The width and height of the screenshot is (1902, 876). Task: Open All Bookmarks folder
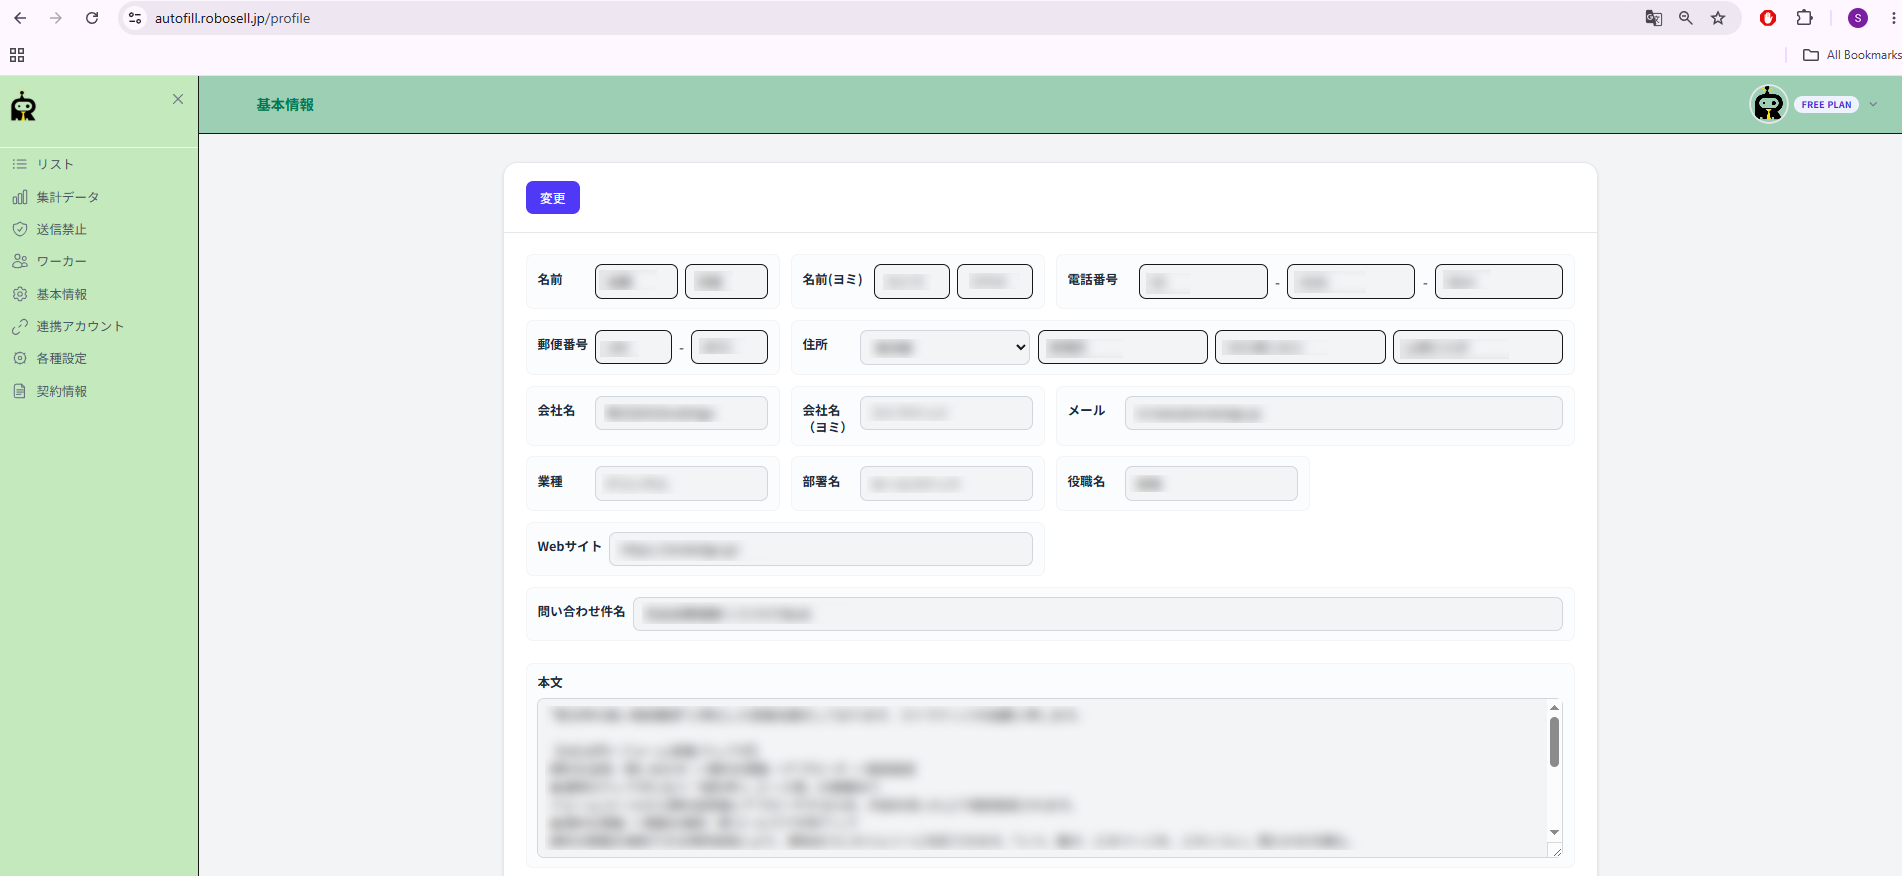coord(1852,55)
